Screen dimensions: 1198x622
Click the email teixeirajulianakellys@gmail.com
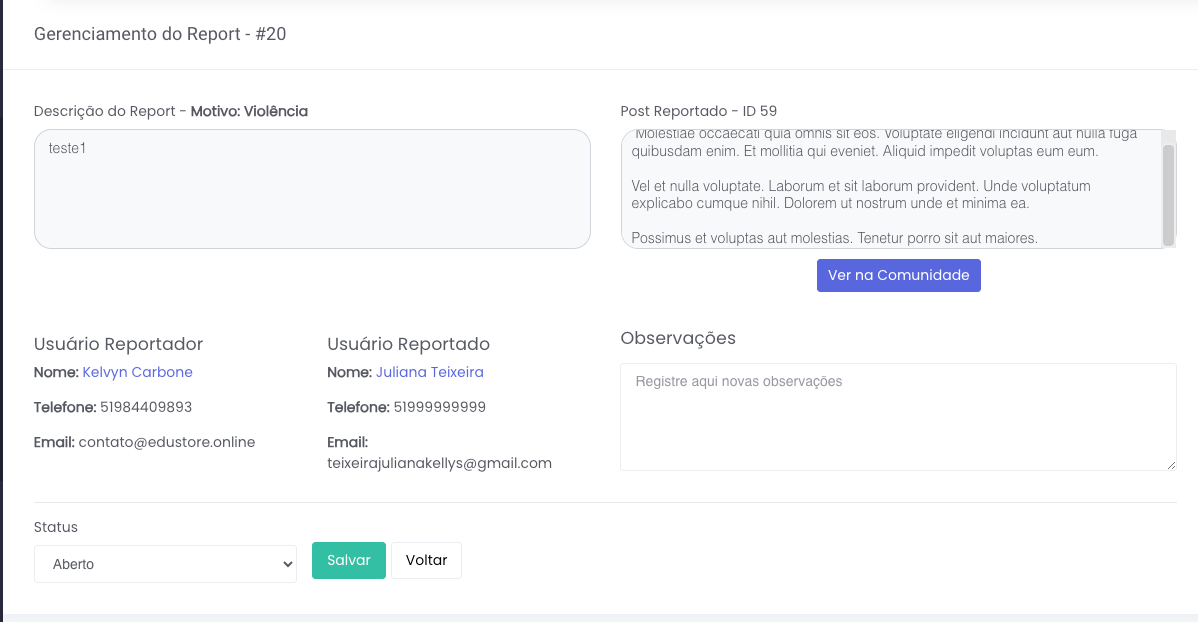(439, 463)
